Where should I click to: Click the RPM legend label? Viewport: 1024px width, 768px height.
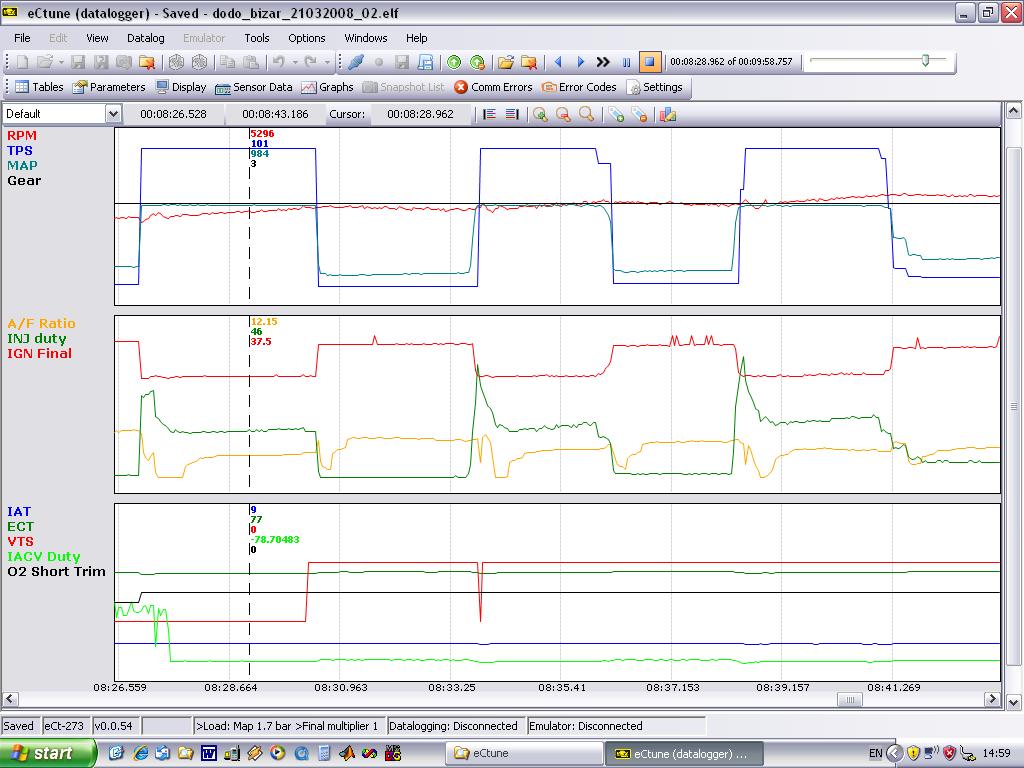[x=22, y=135]
